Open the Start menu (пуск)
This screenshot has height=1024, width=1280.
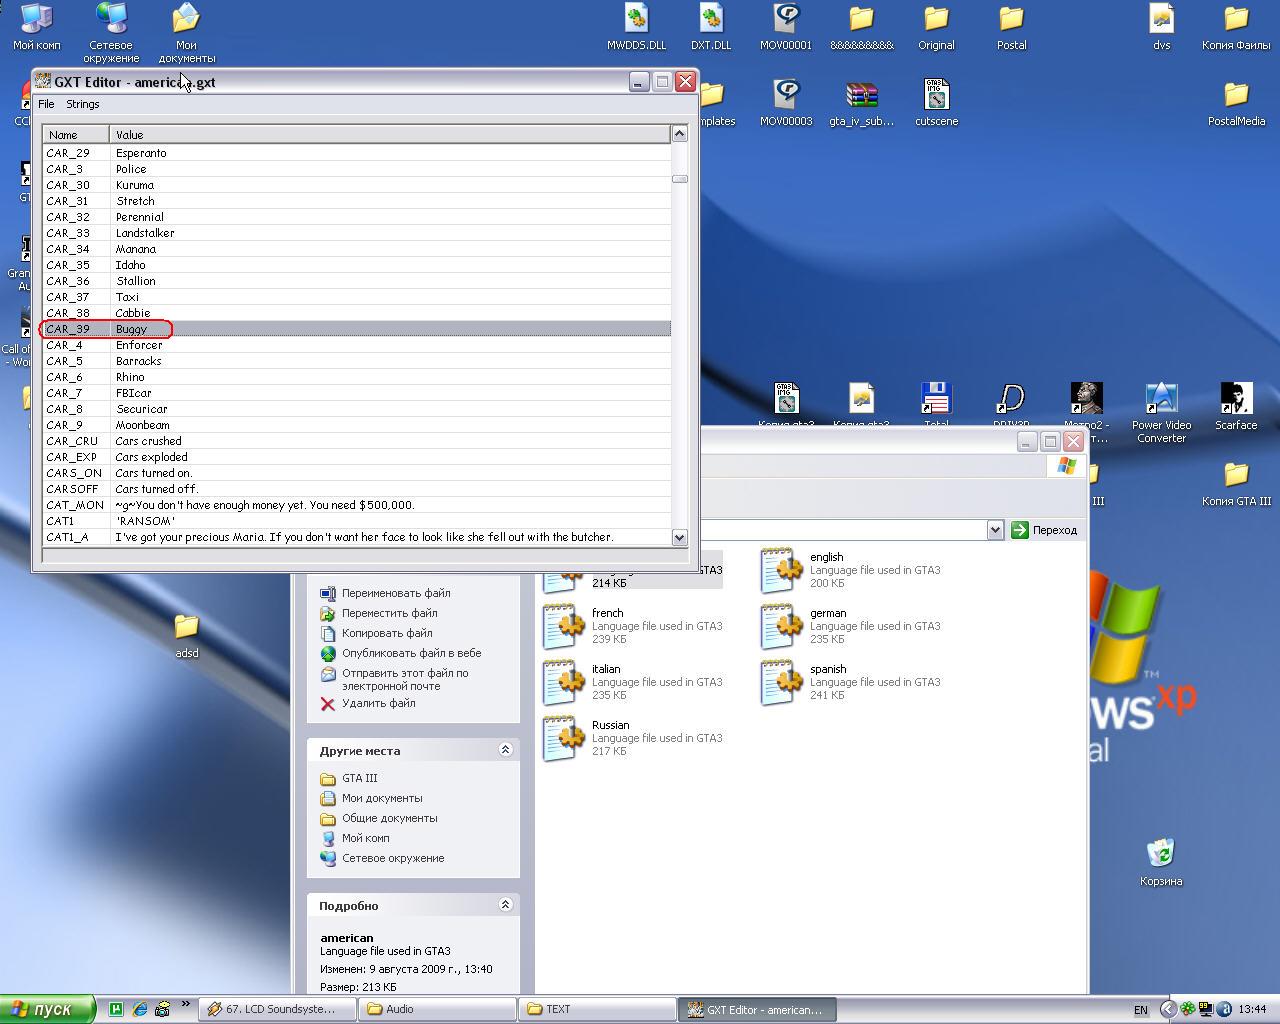[47, 1009]
